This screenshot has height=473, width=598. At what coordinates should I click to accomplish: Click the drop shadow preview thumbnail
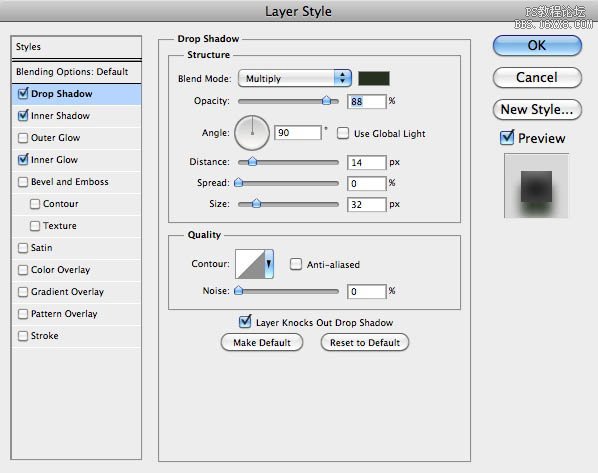(x=536, y=186)
